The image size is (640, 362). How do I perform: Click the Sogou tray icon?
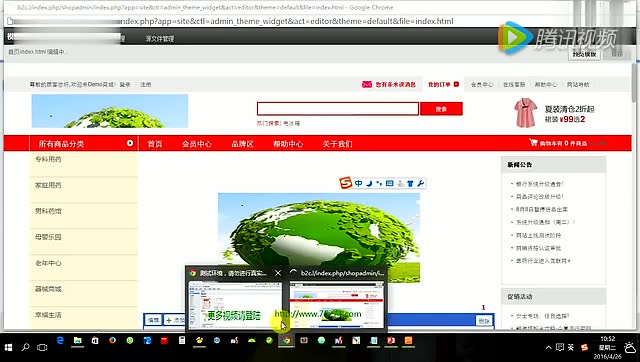(x=584, y=347)
